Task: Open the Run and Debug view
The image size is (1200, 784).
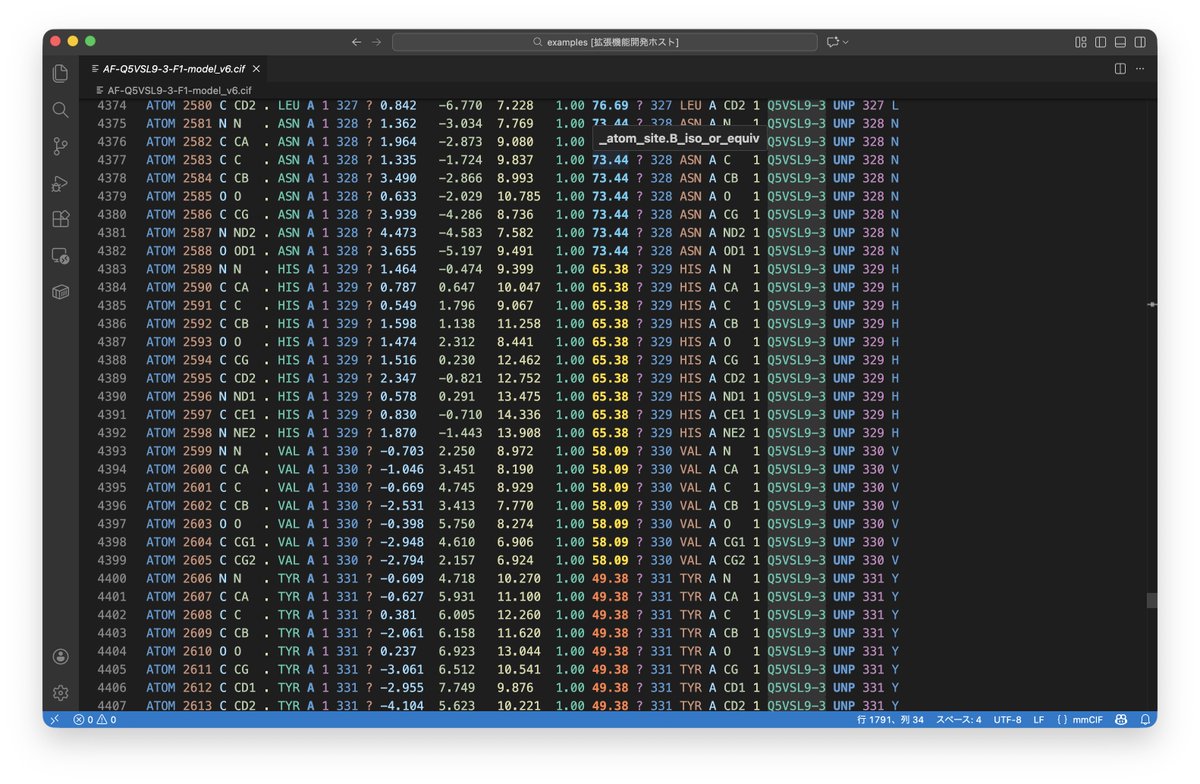Action: (x=60, y=183)
